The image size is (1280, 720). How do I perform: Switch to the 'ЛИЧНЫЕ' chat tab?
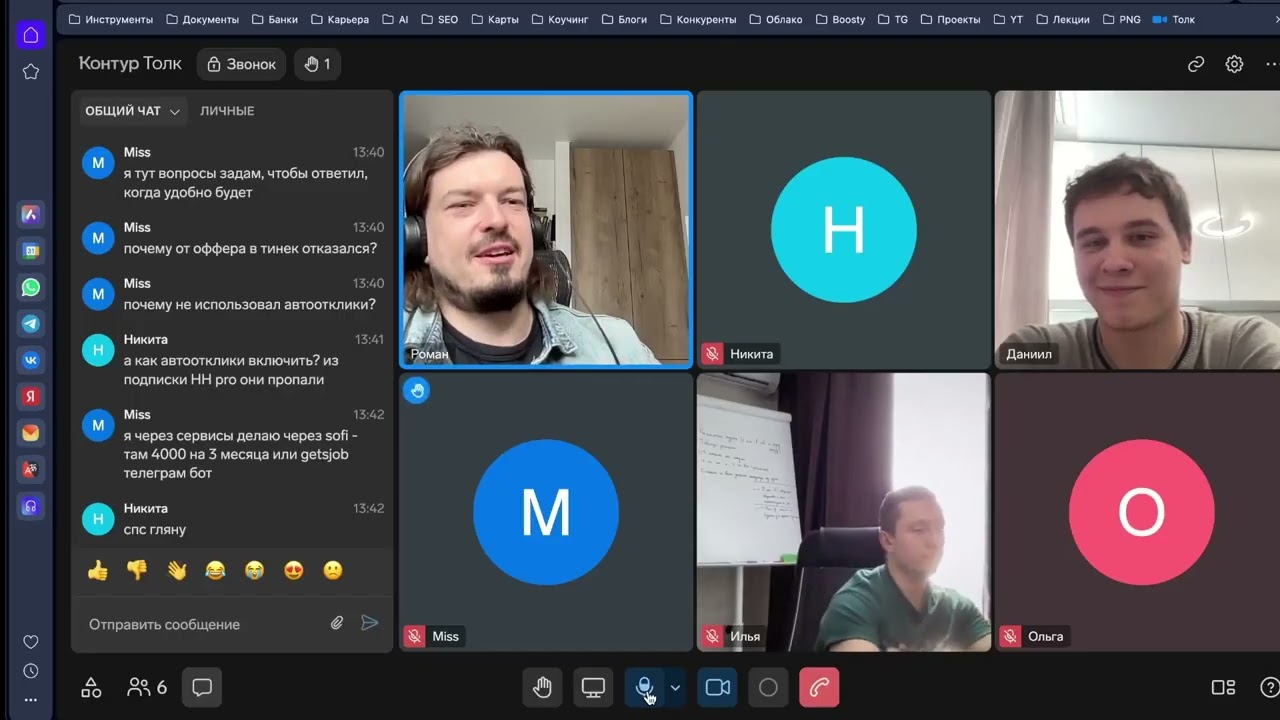tap(227, 111)
